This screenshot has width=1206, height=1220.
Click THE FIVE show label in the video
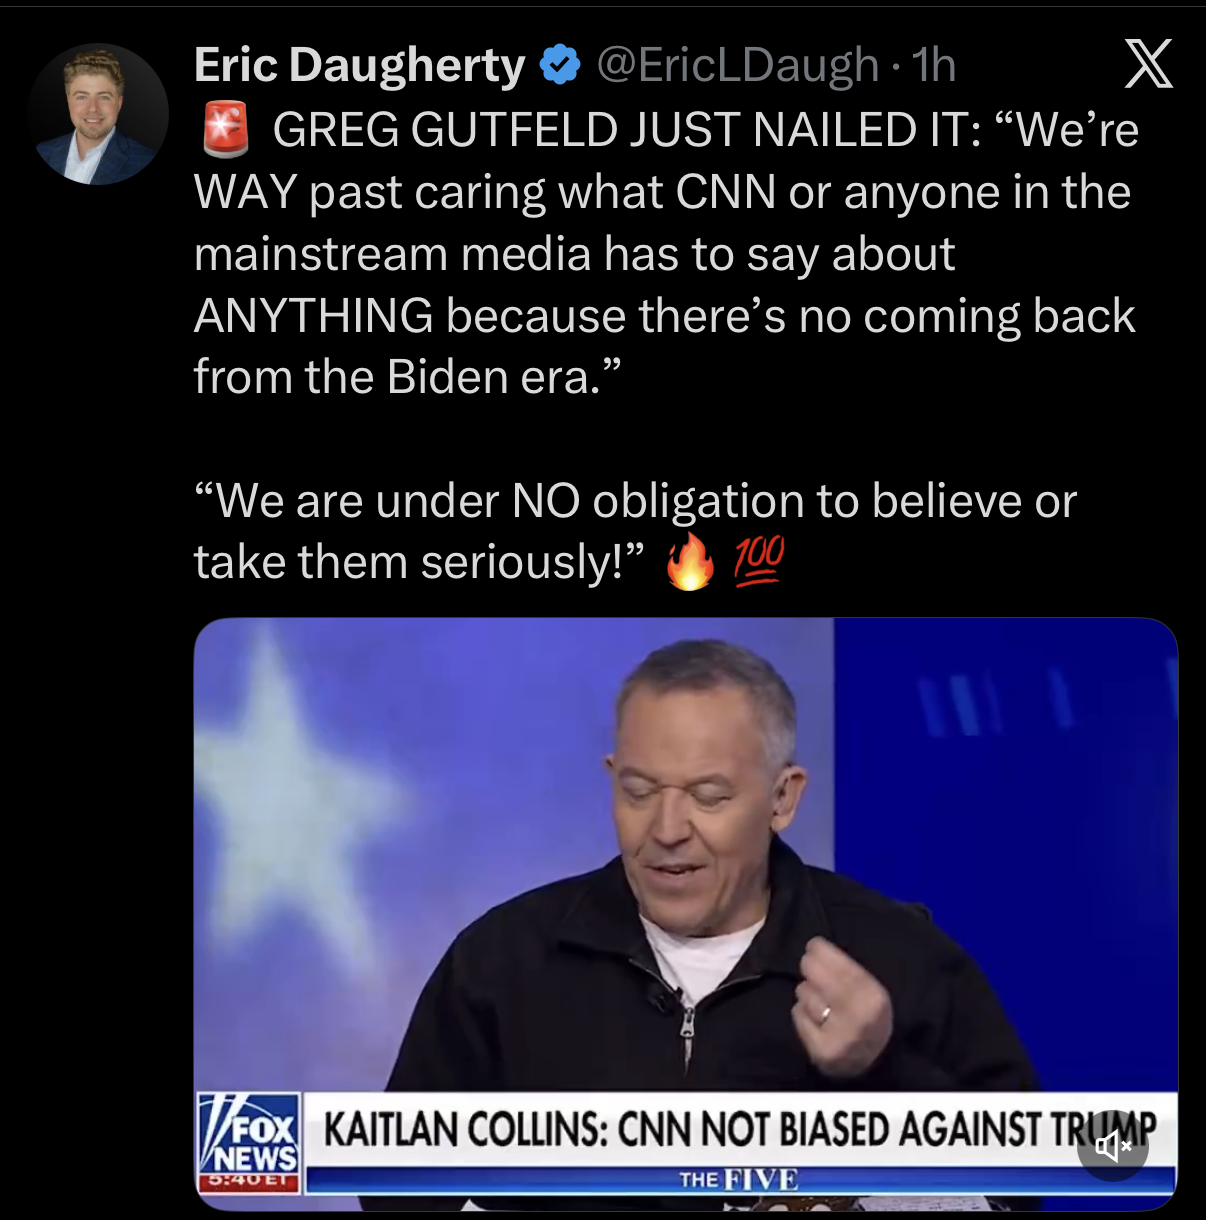click(739, 1179)
